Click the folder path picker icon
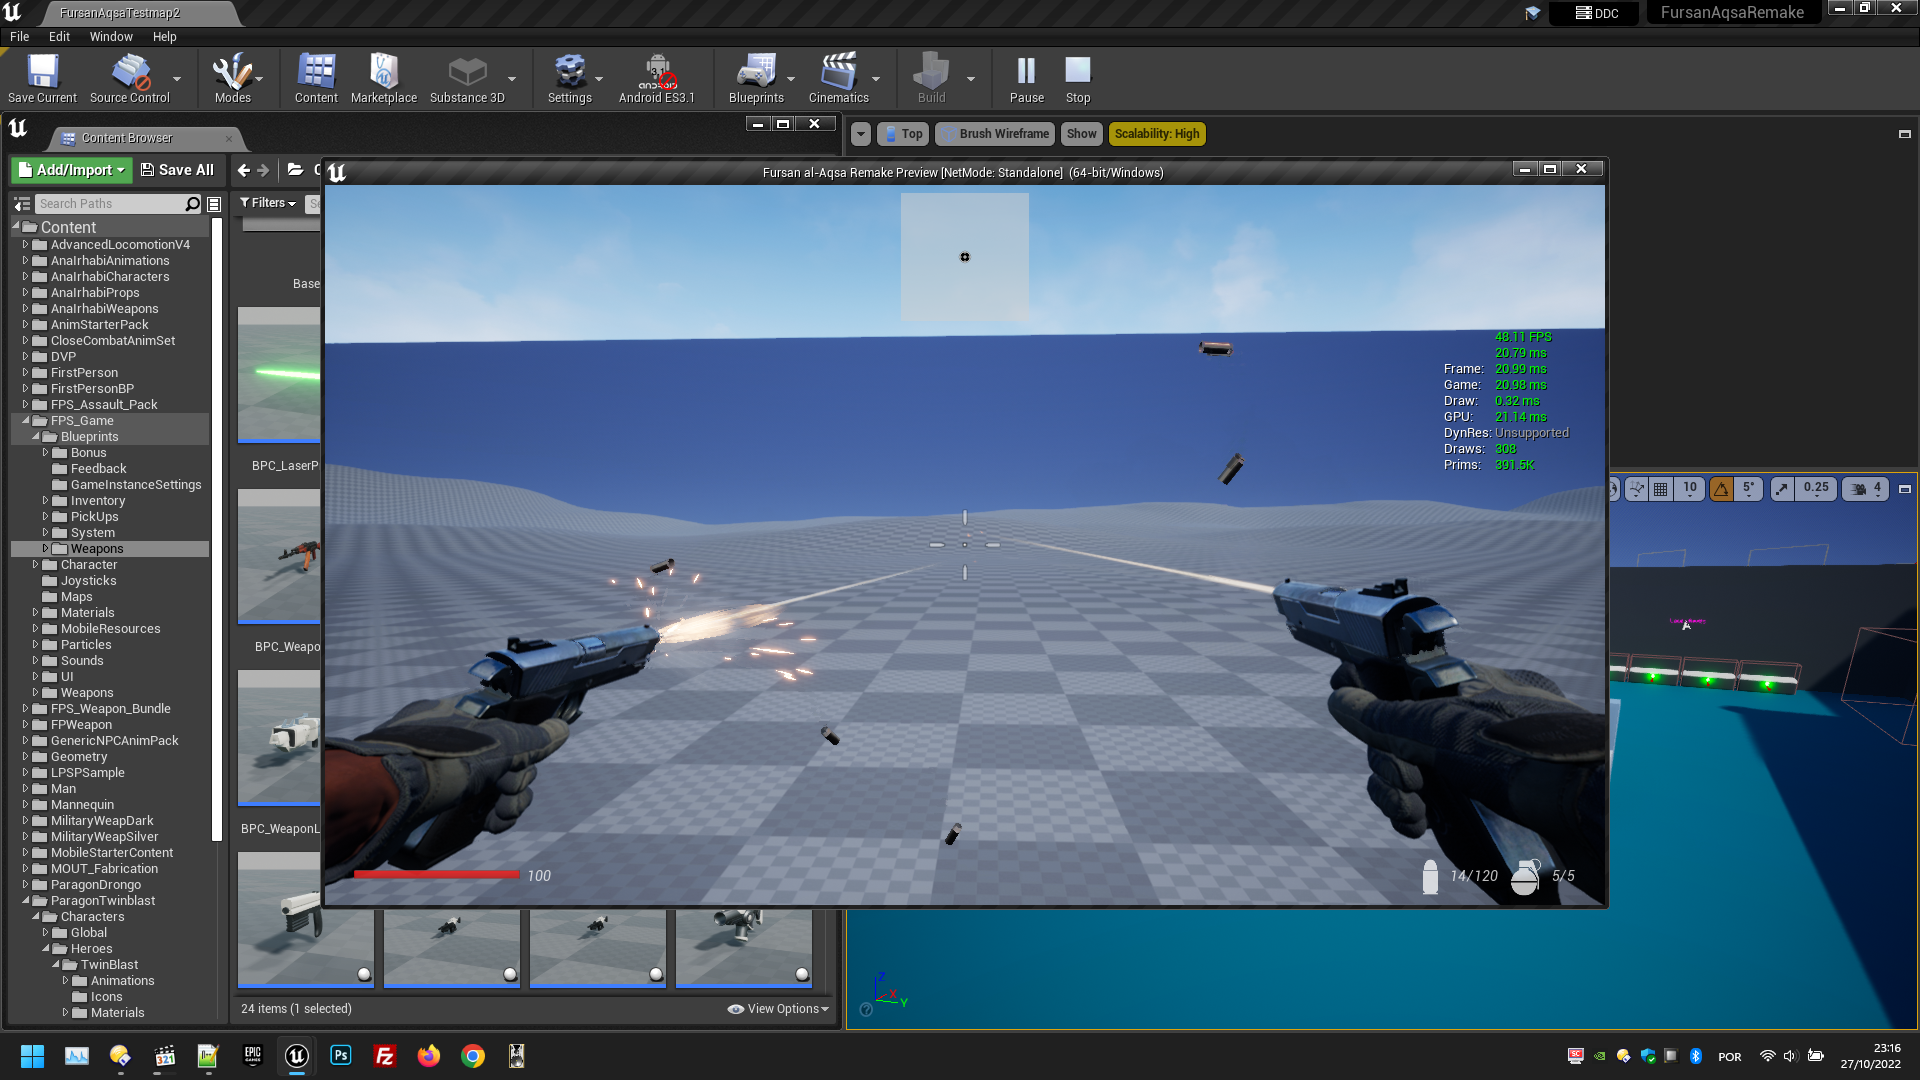The image size is (1920, 1080). [x=296, y=170]
